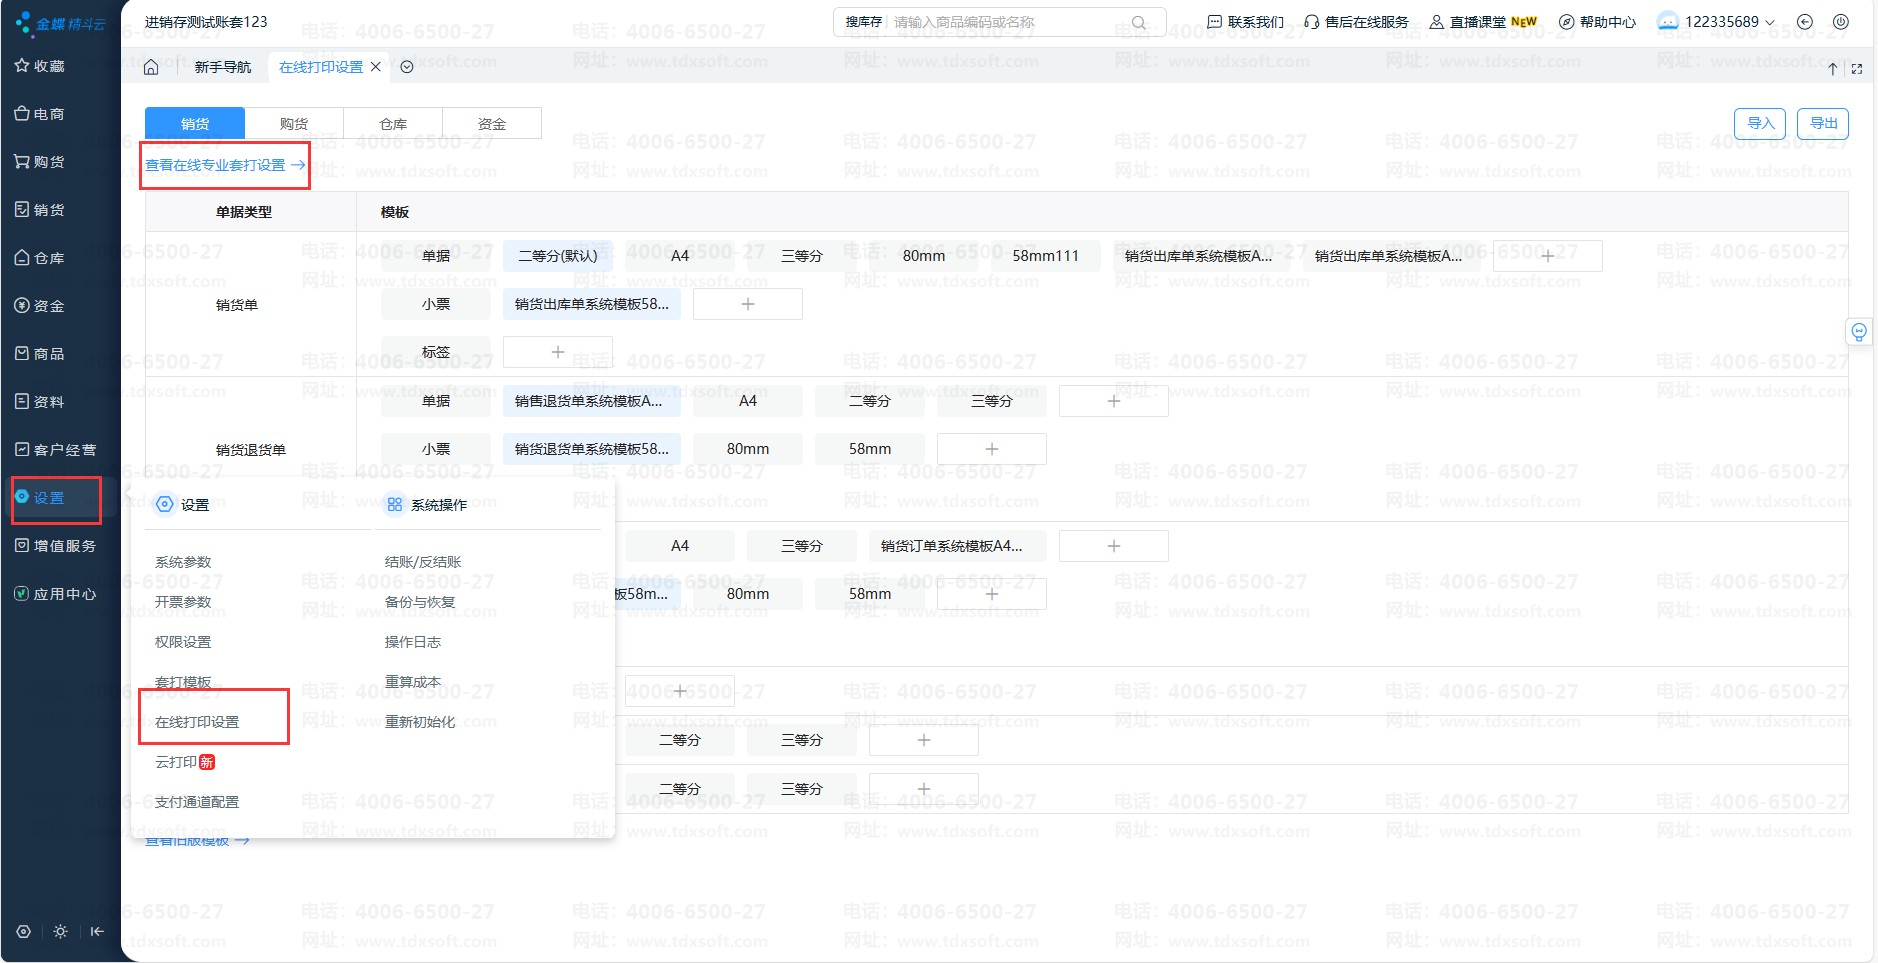Type in the product search input field
1878x963 pixels.
(1008, 22)
